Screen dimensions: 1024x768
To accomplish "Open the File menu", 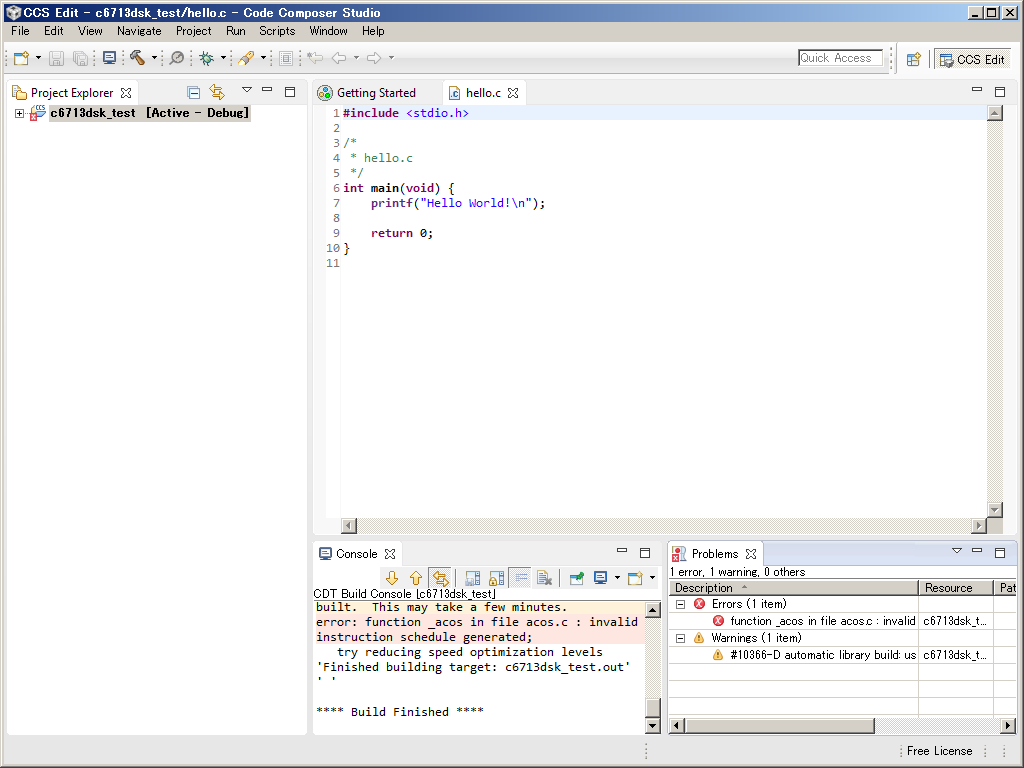I will pos(20,31).
